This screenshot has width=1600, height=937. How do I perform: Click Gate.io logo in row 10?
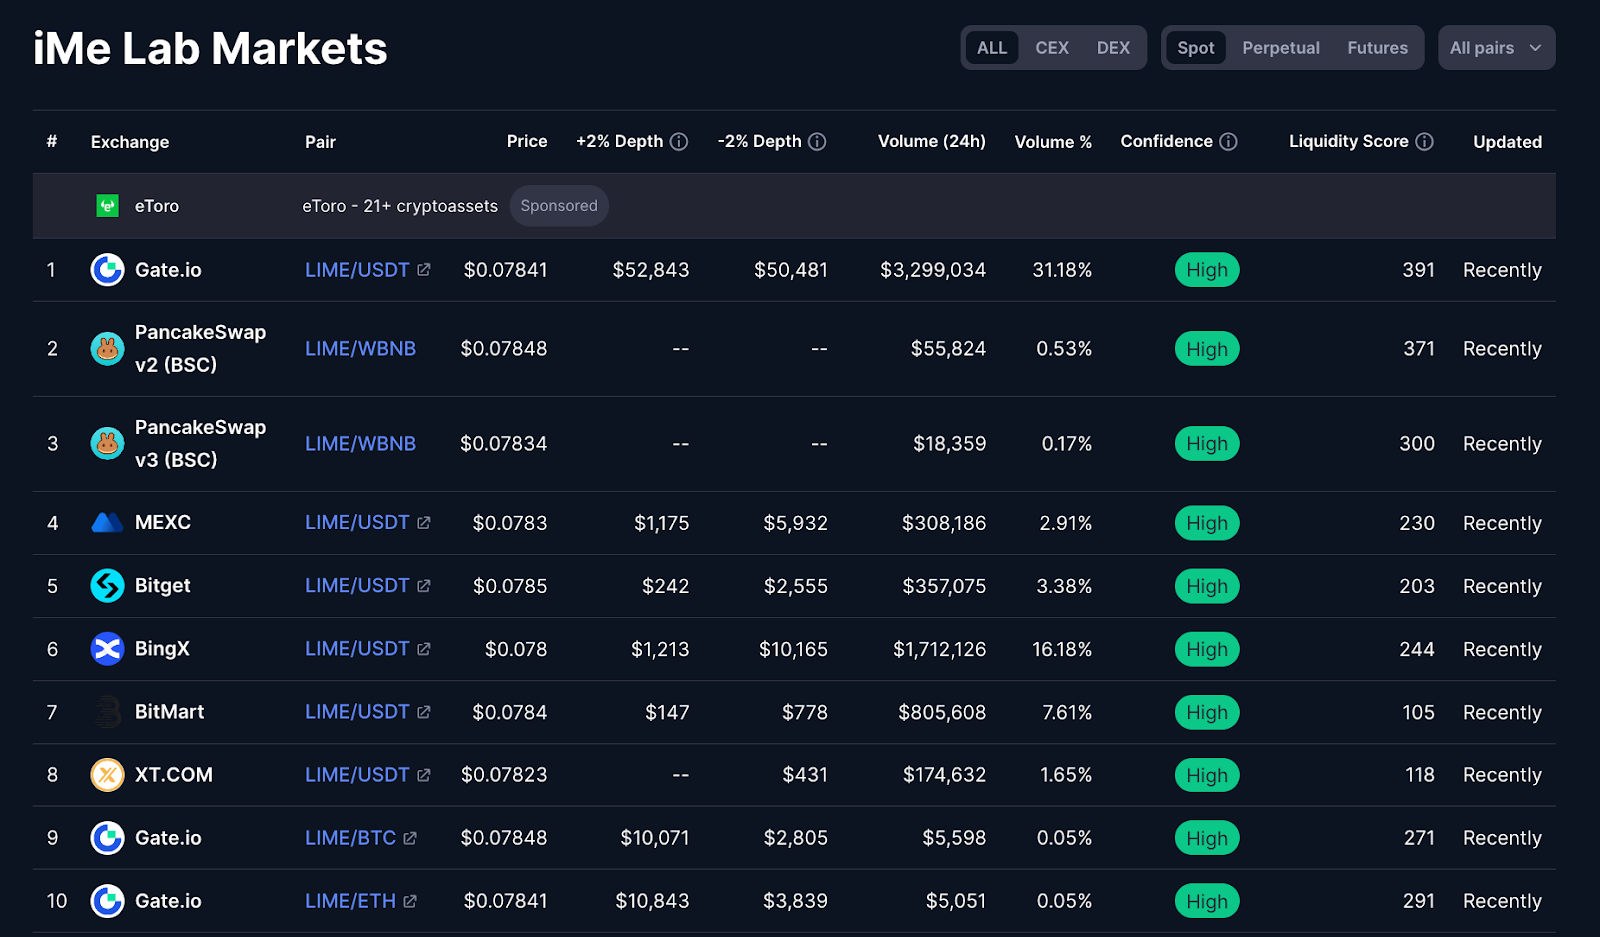coord(107,901)
